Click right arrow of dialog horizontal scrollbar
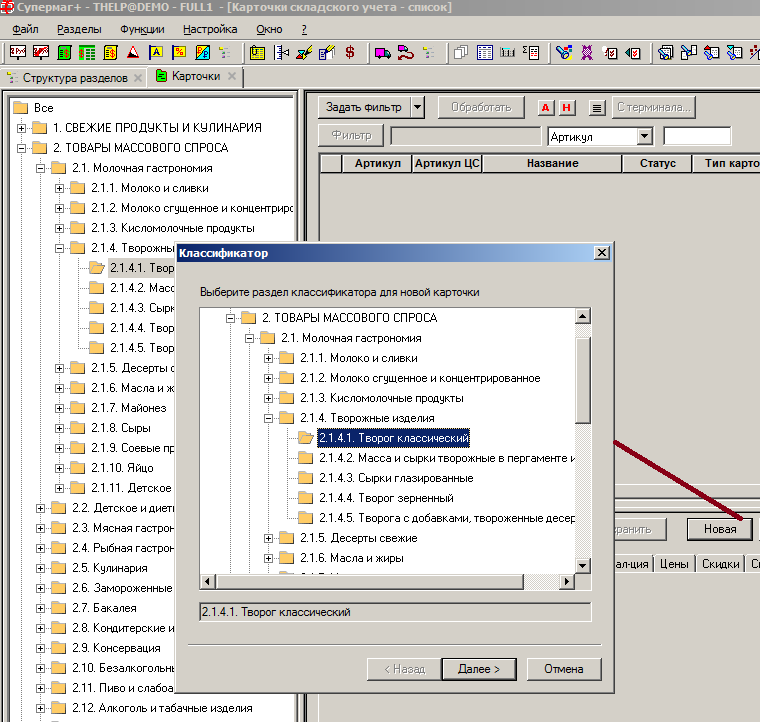 (x=566, y=581)
